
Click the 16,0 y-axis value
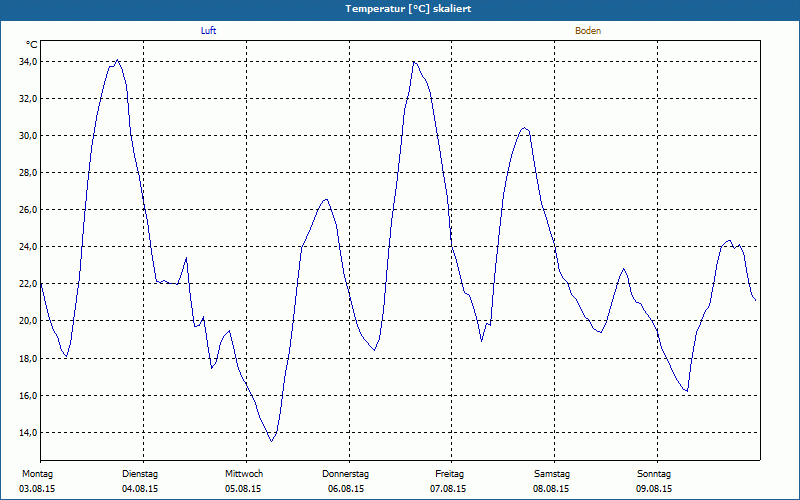pyautogui.click(x=29, y=396)
